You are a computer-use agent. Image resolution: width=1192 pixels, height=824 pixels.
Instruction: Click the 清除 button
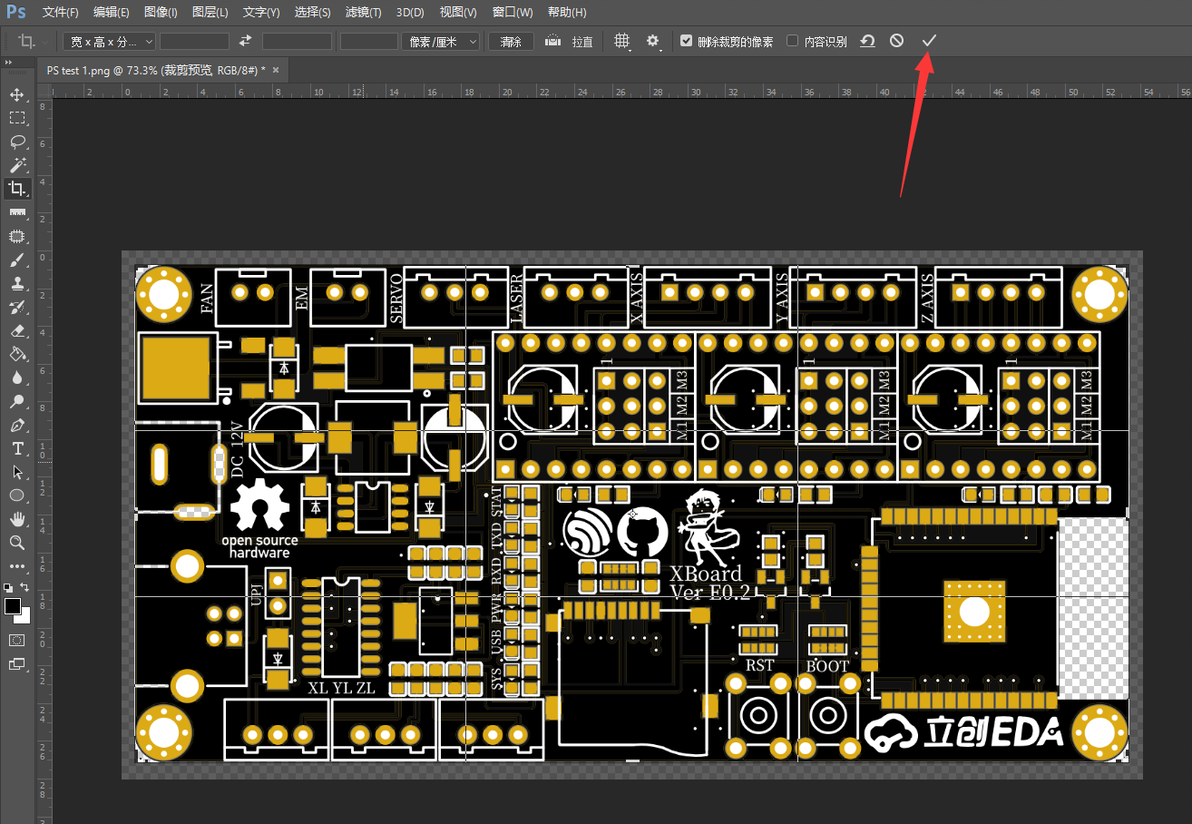click(511, 41)
